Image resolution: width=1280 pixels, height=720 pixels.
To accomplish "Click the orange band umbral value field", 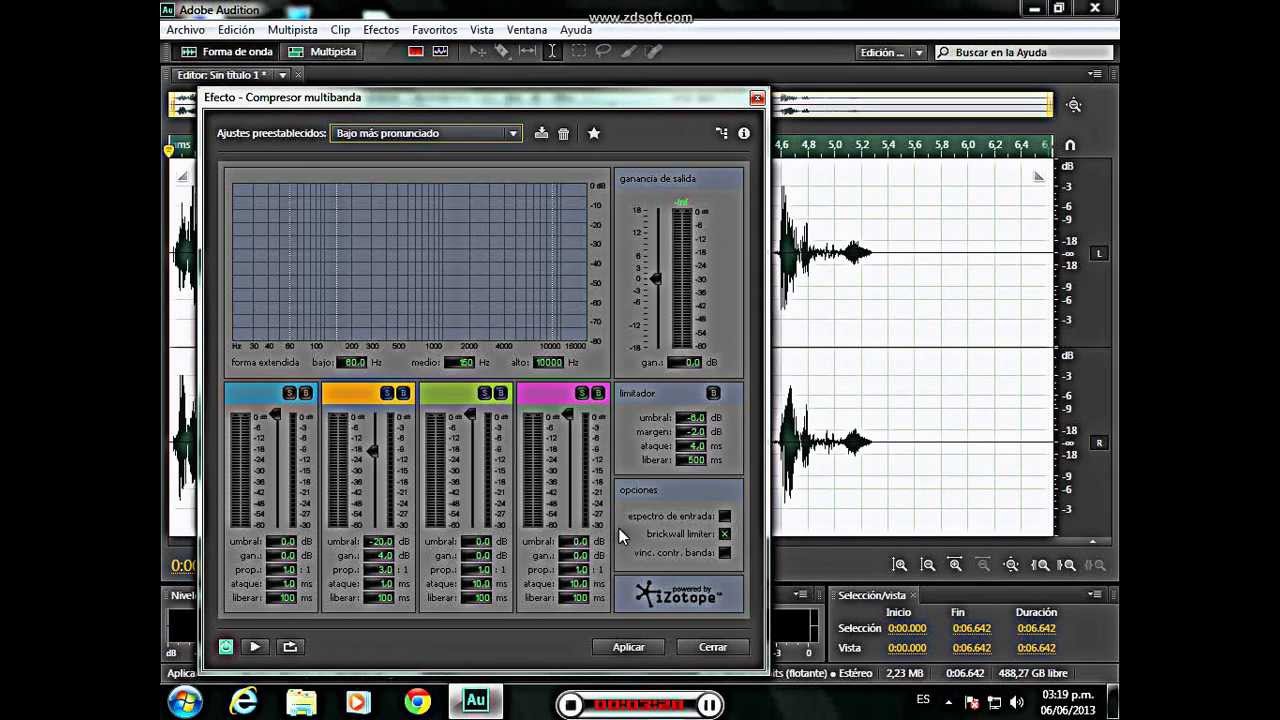I will pos(379,542).
